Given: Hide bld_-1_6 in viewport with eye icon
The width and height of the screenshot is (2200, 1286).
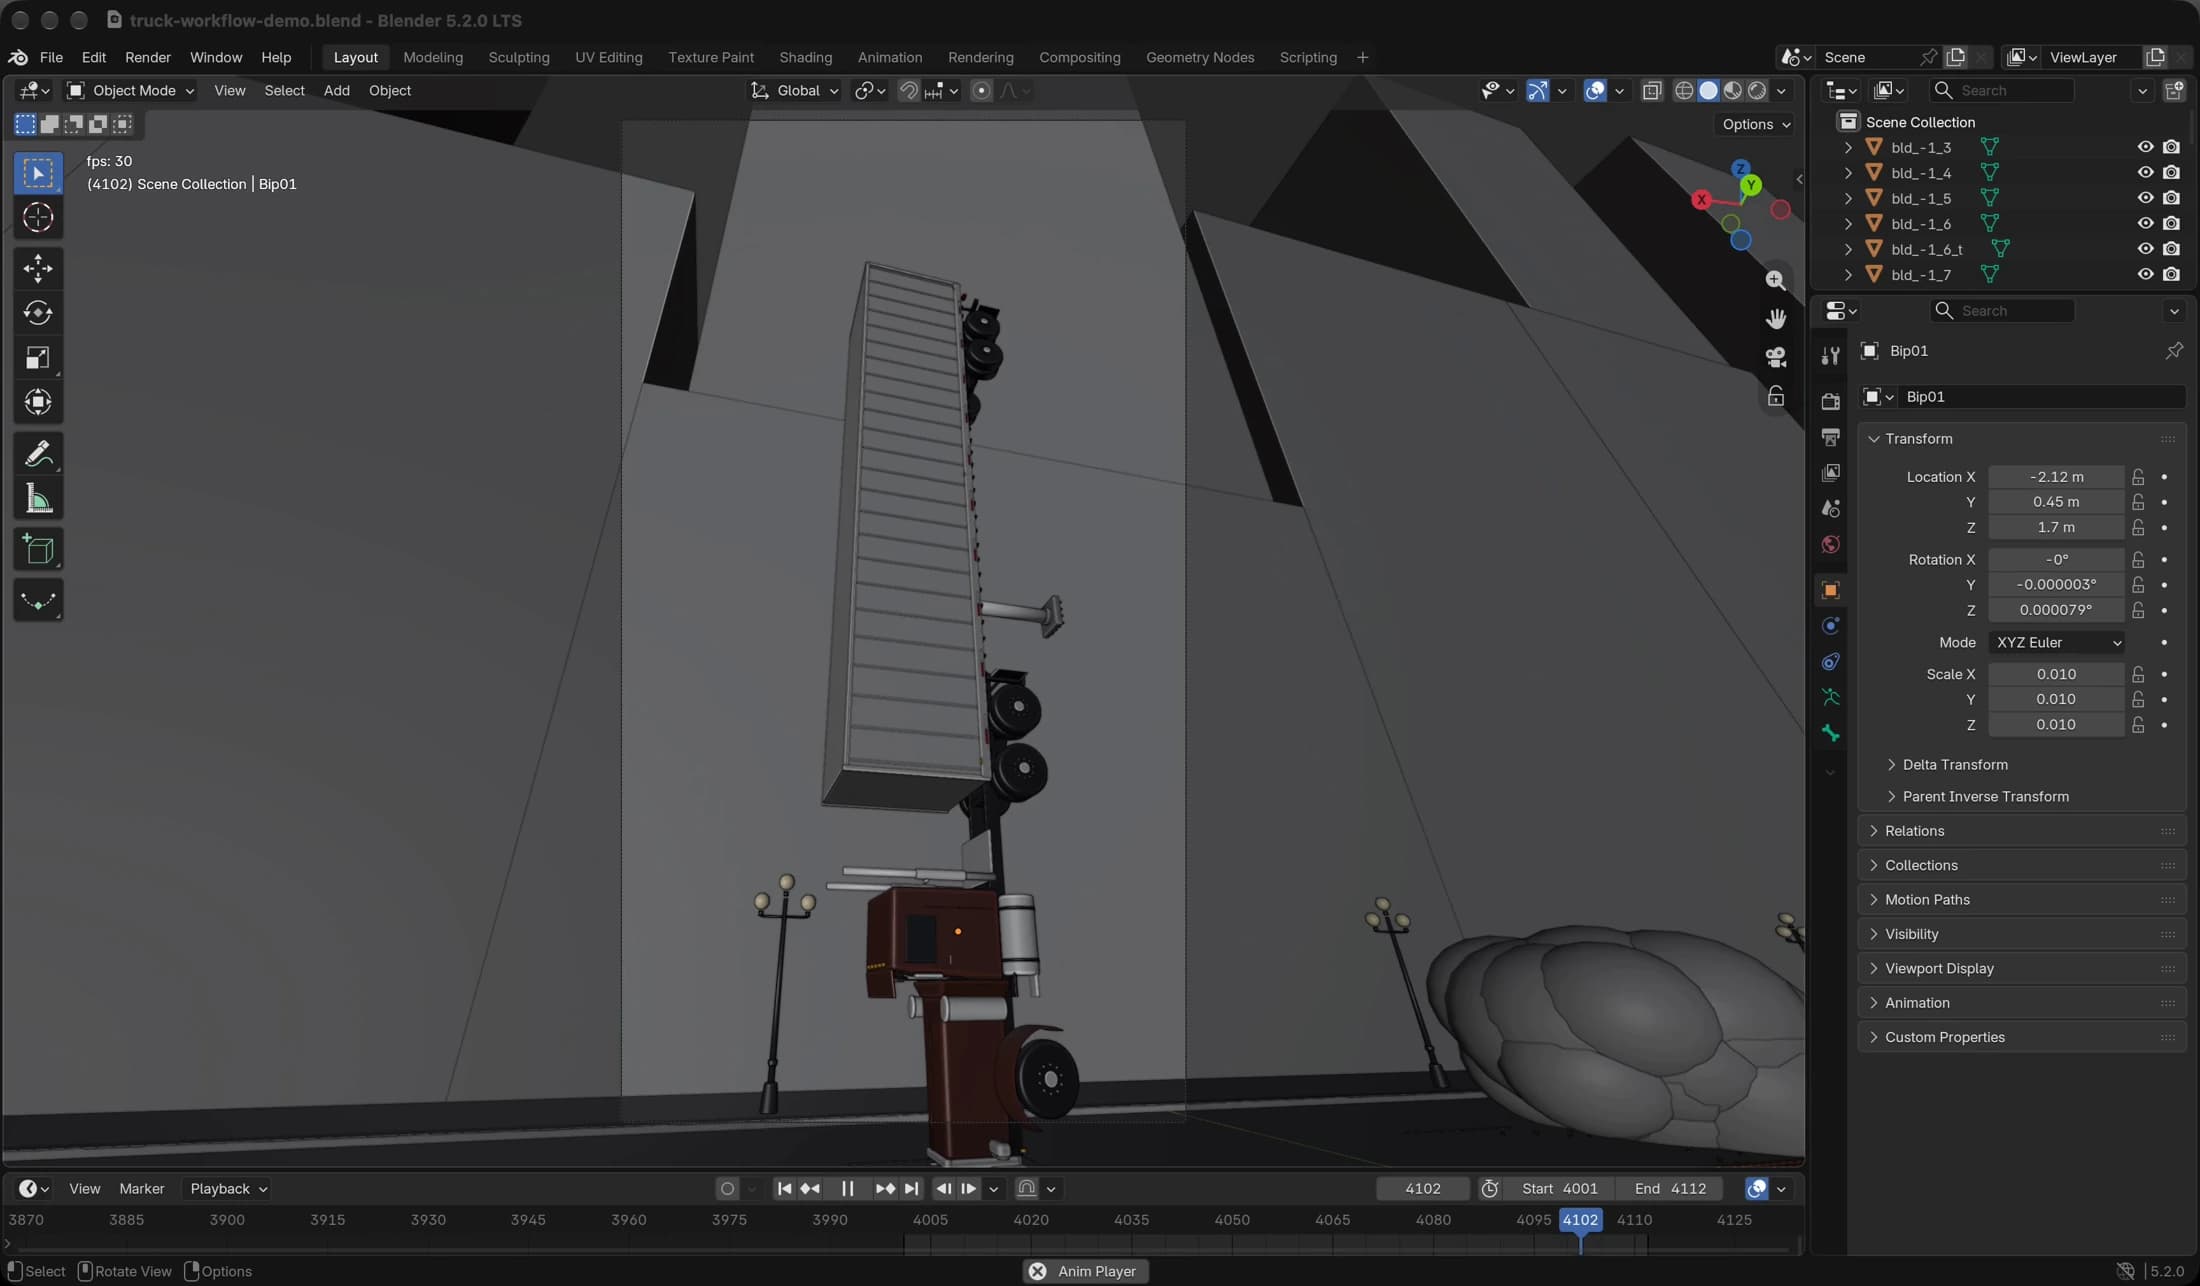Looking at the screenshot, I should 2145,223.
